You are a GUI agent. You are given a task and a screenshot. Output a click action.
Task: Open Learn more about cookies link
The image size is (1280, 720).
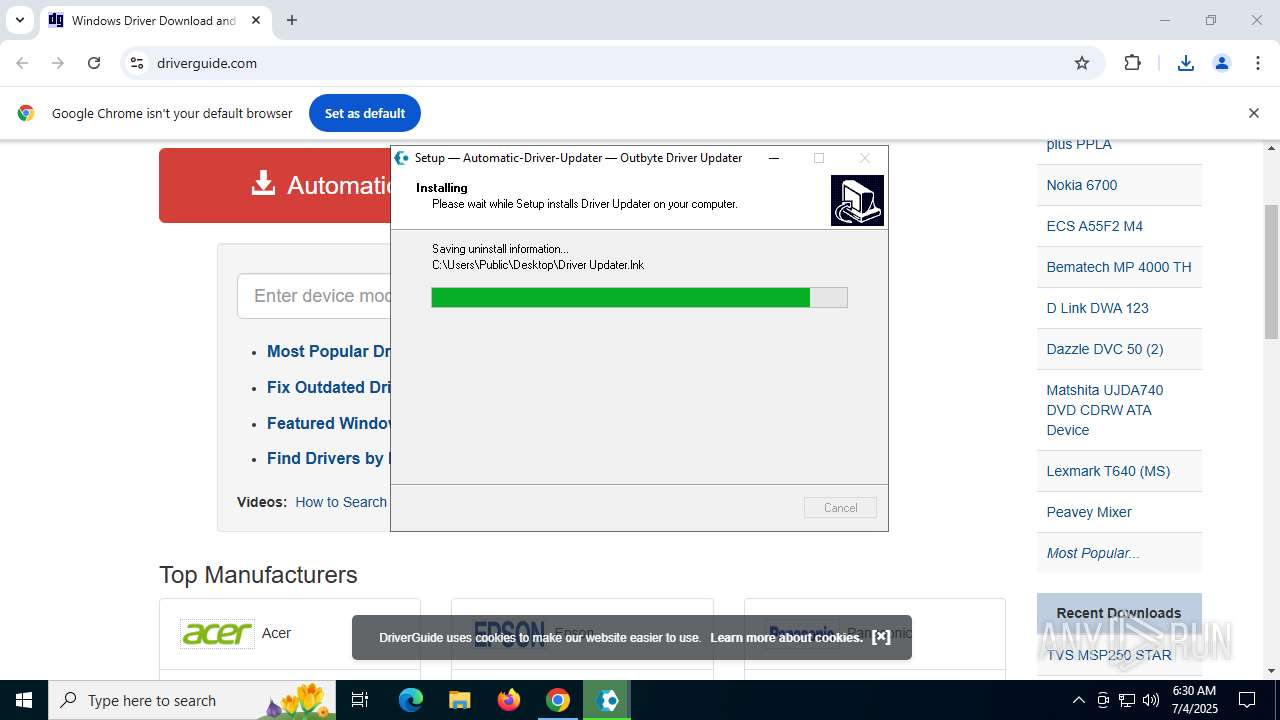tap(786, 637)
